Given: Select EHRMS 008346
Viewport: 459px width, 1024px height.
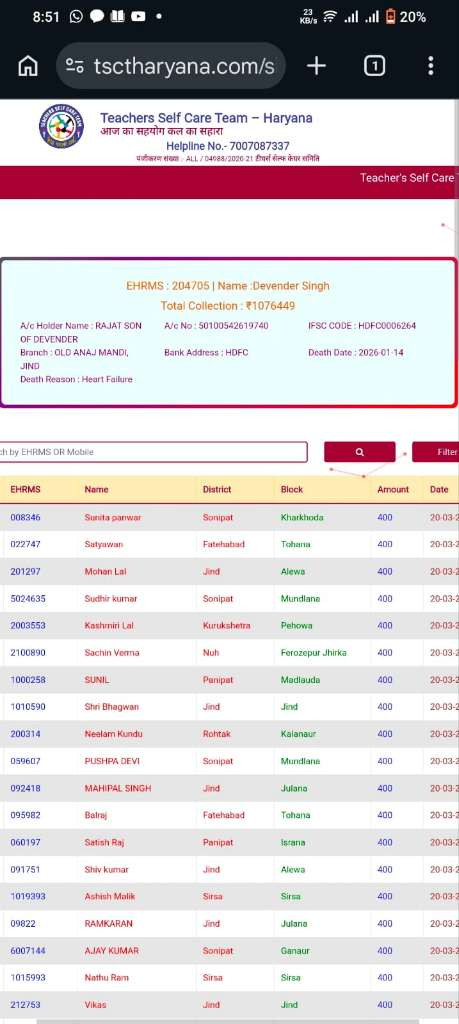Looking at the screenshot, I should (x=25, y=517).
